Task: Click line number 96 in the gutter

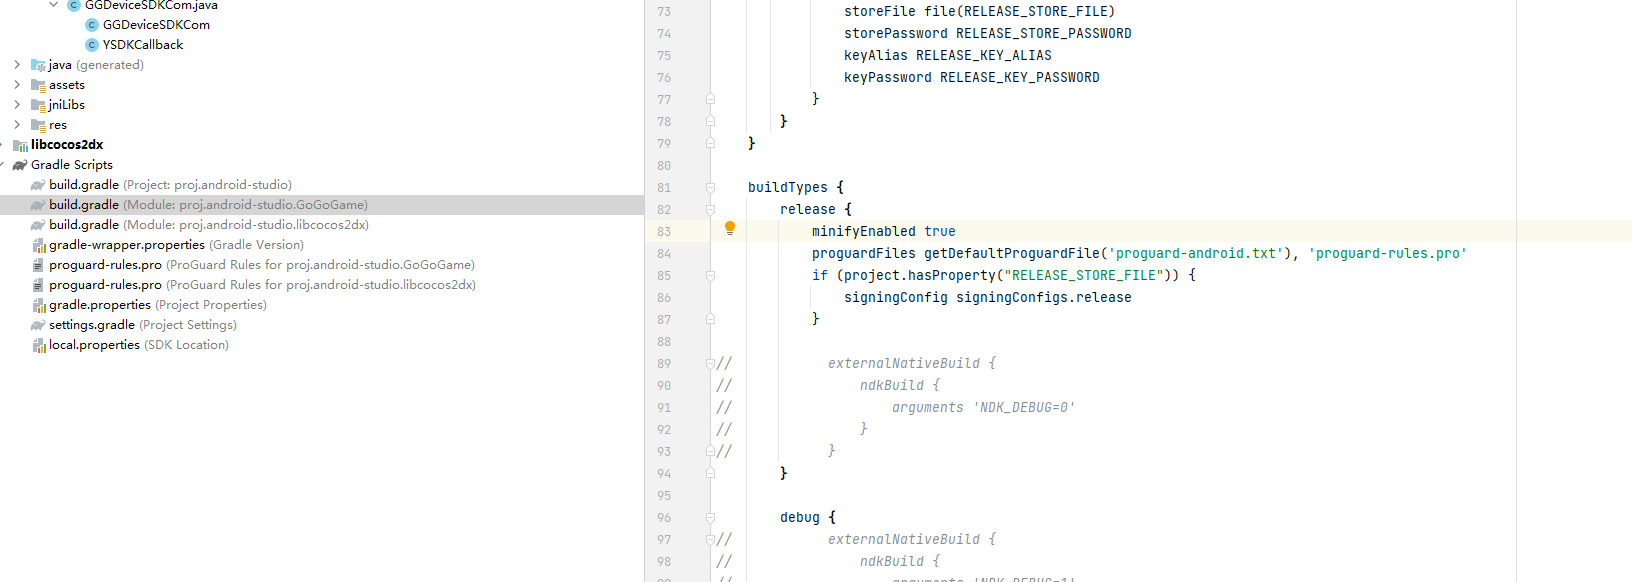Action: 664,517
